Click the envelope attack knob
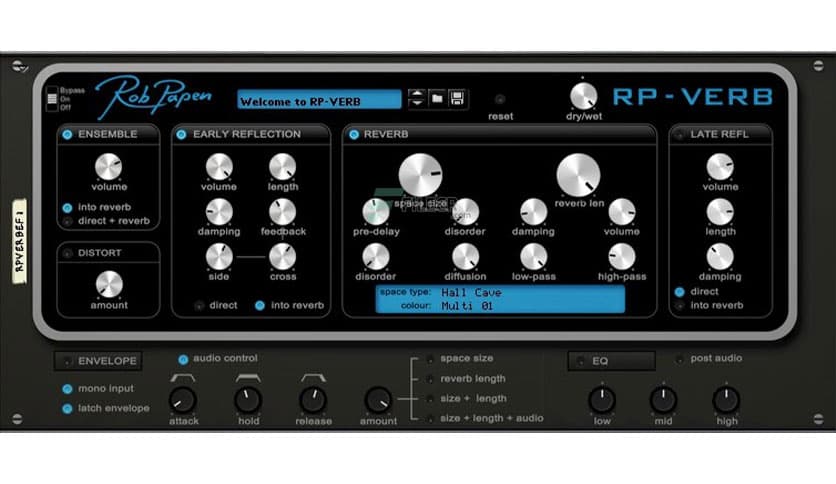 [x=183, y=400]
